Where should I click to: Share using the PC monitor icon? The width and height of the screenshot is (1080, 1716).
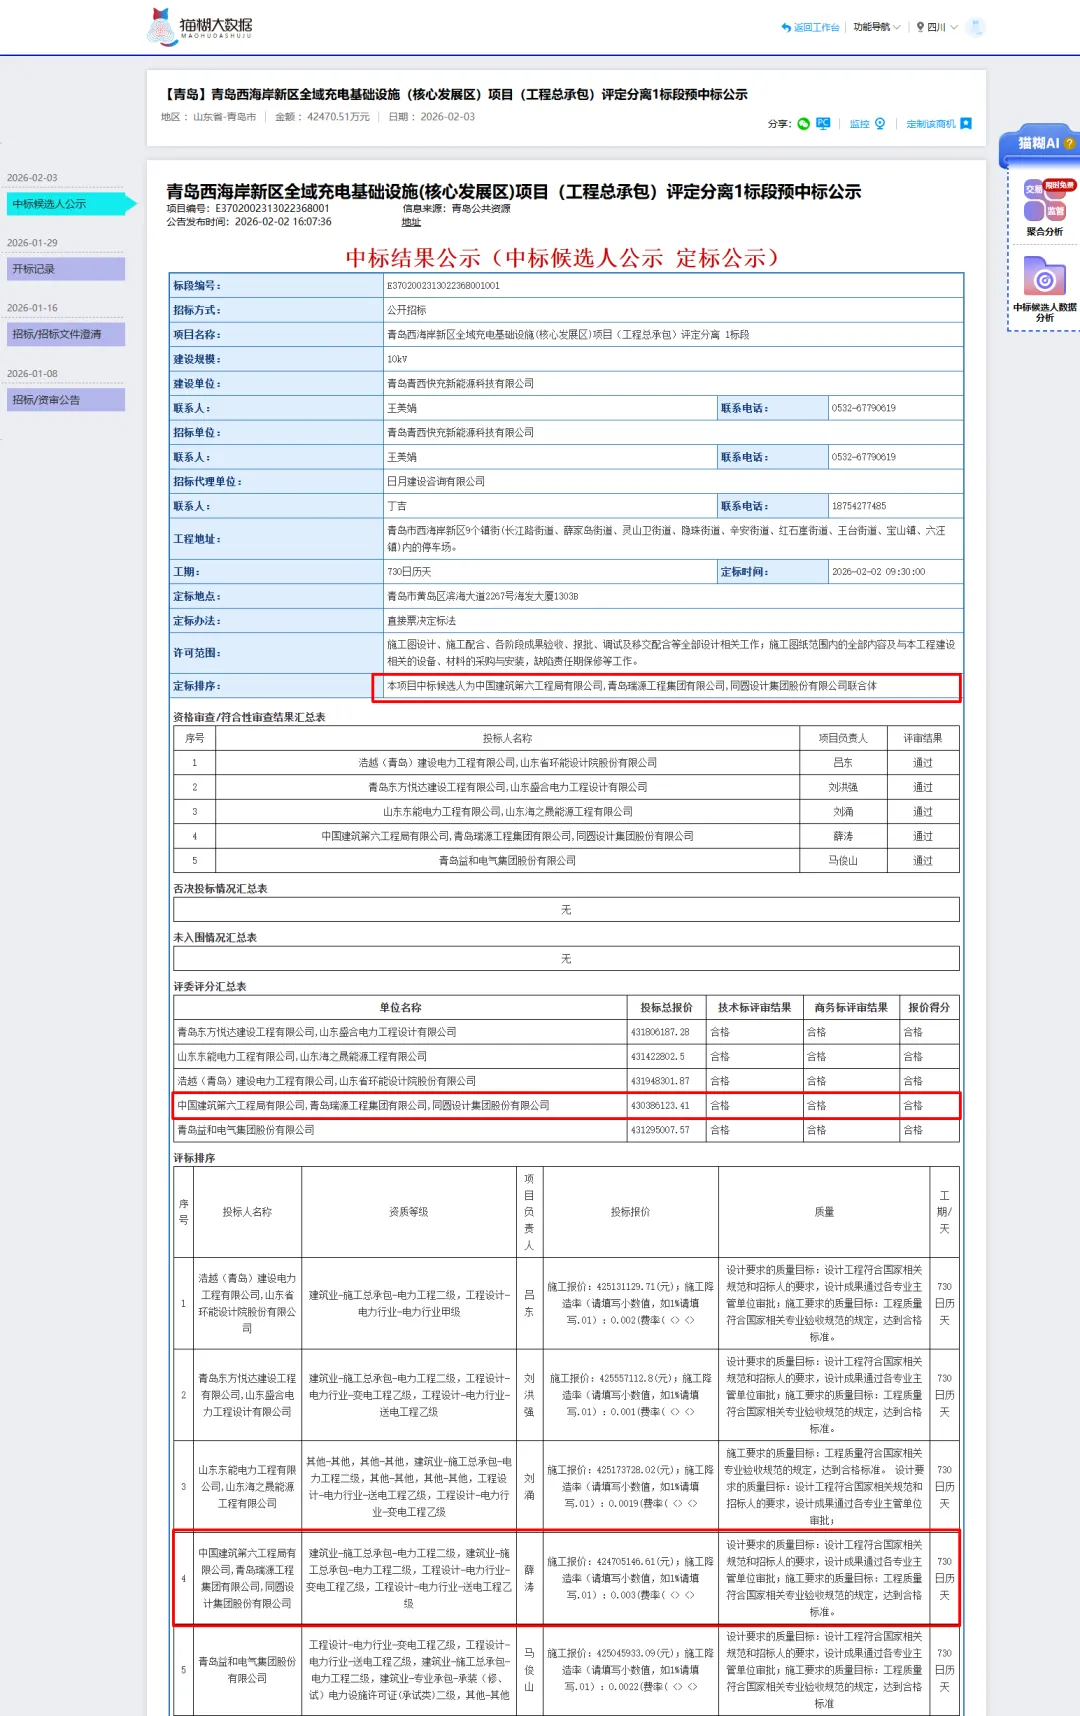coord(823,124)
